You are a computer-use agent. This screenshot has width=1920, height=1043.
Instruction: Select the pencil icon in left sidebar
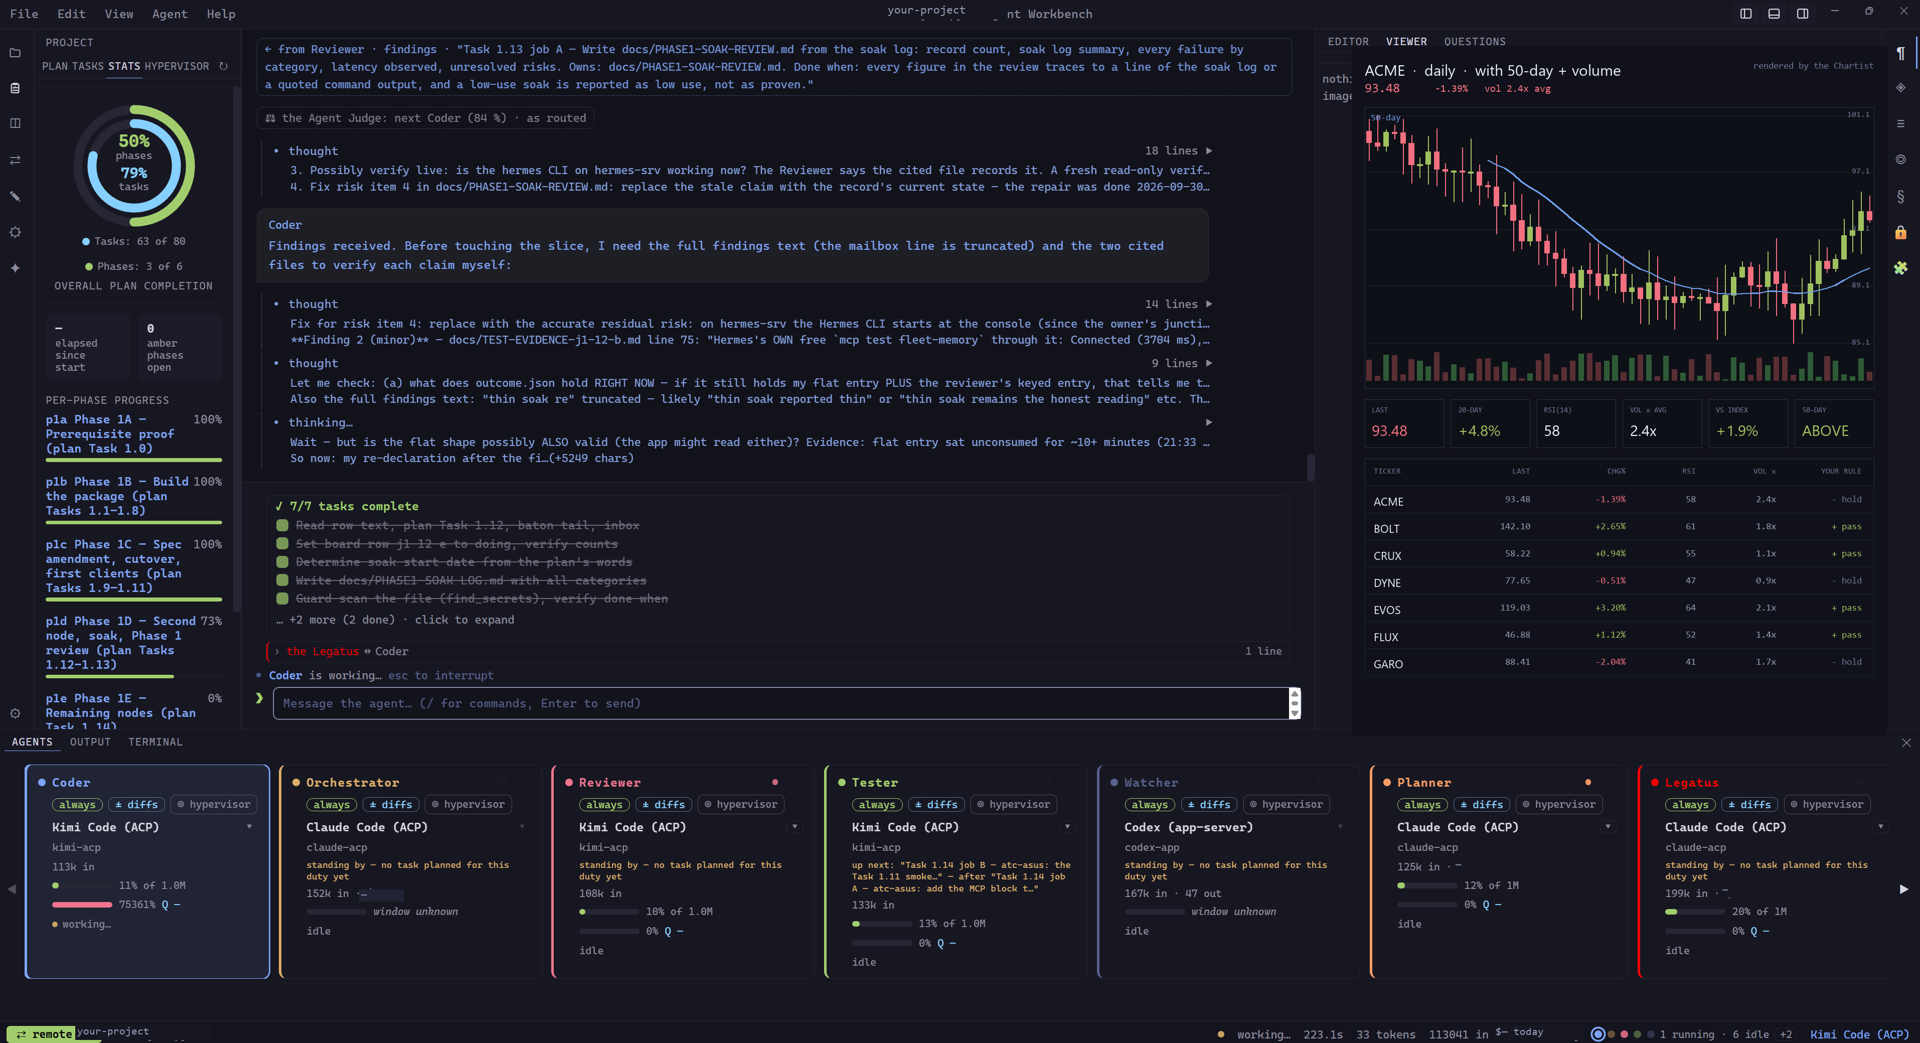point(15,196)
